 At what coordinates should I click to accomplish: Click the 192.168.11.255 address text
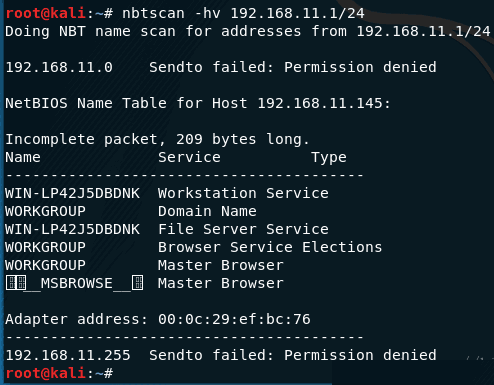pos(68,355)
